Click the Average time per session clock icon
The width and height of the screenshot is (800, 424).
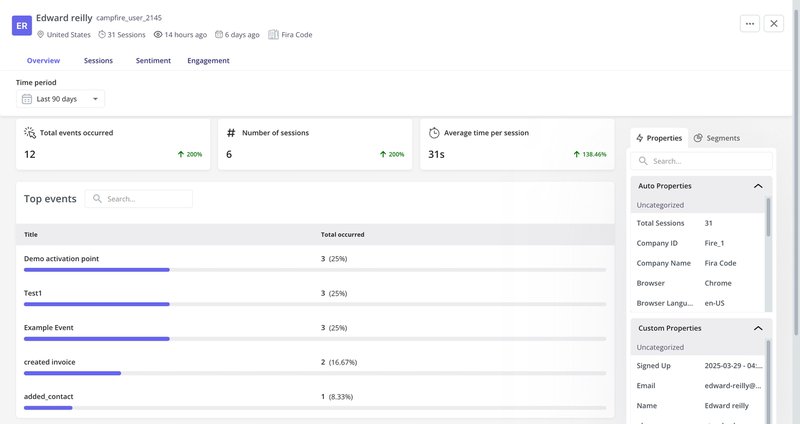tap(434, 132)
